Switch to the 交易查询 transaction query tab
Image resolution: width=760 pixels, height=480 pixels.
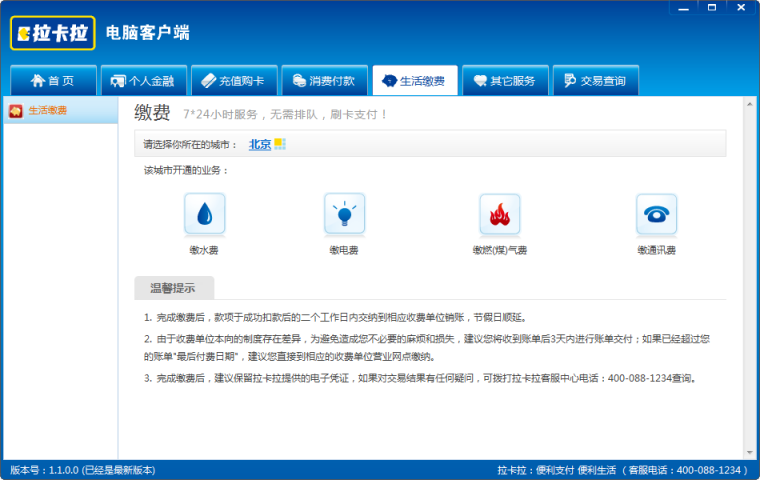pos(594,81)
